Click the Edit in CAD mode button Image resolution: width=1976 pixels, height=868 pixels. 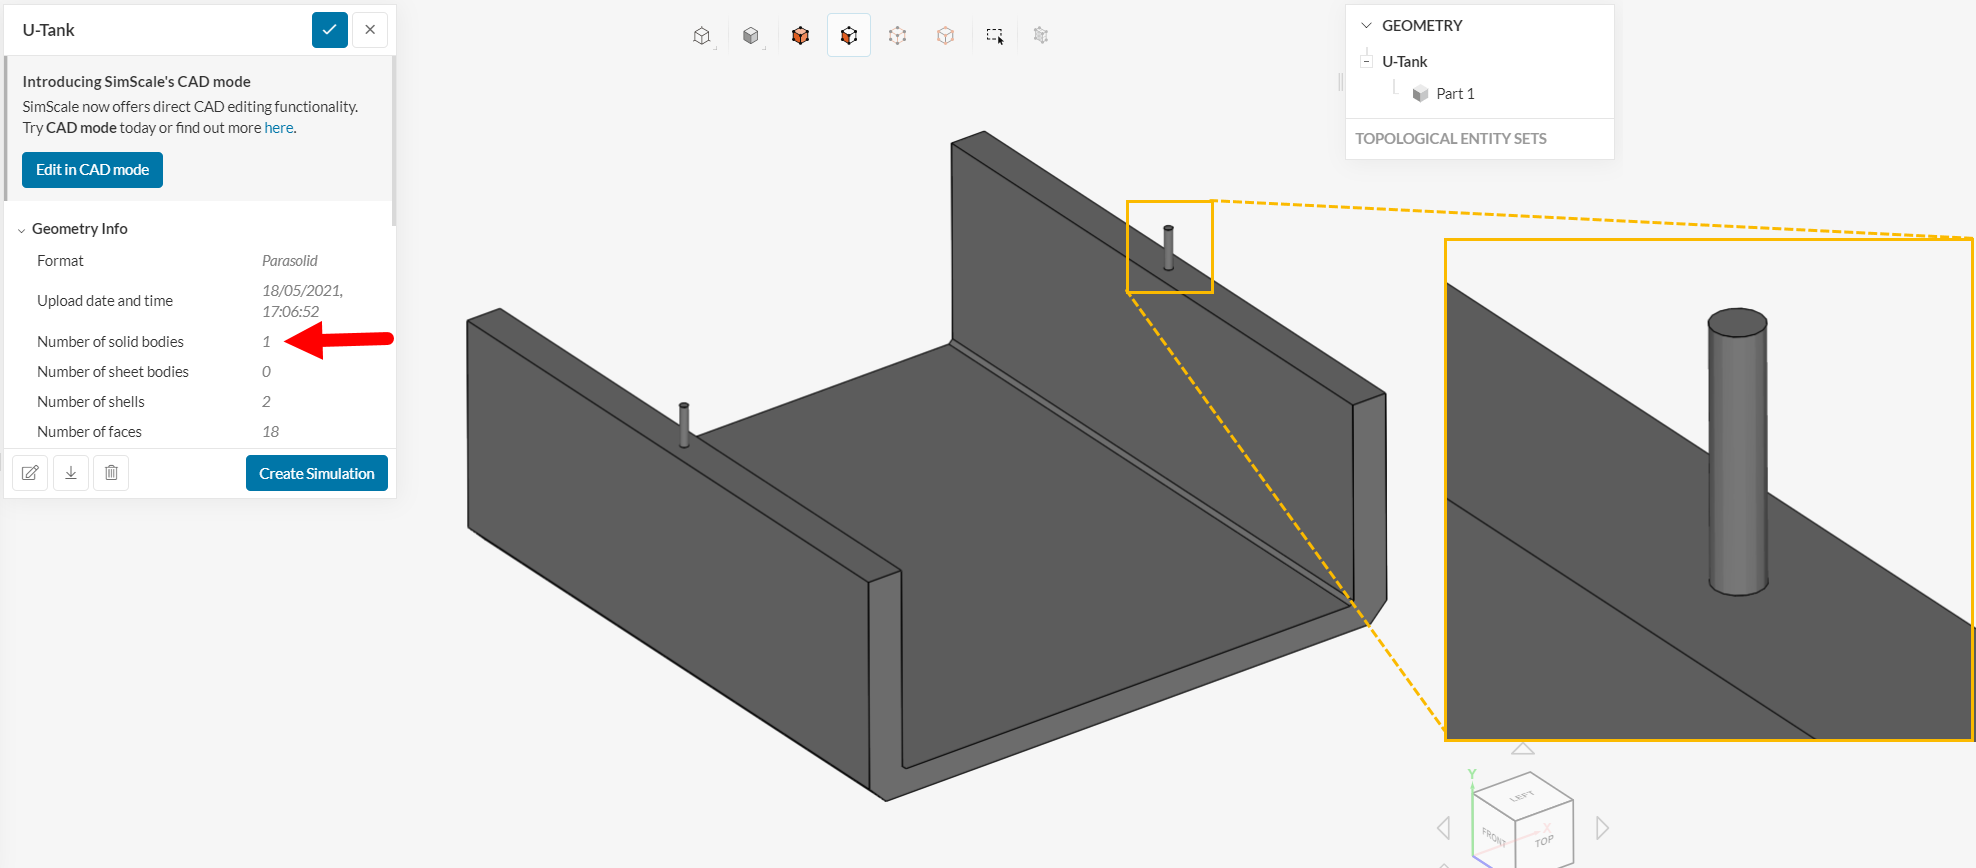[92, 170]
